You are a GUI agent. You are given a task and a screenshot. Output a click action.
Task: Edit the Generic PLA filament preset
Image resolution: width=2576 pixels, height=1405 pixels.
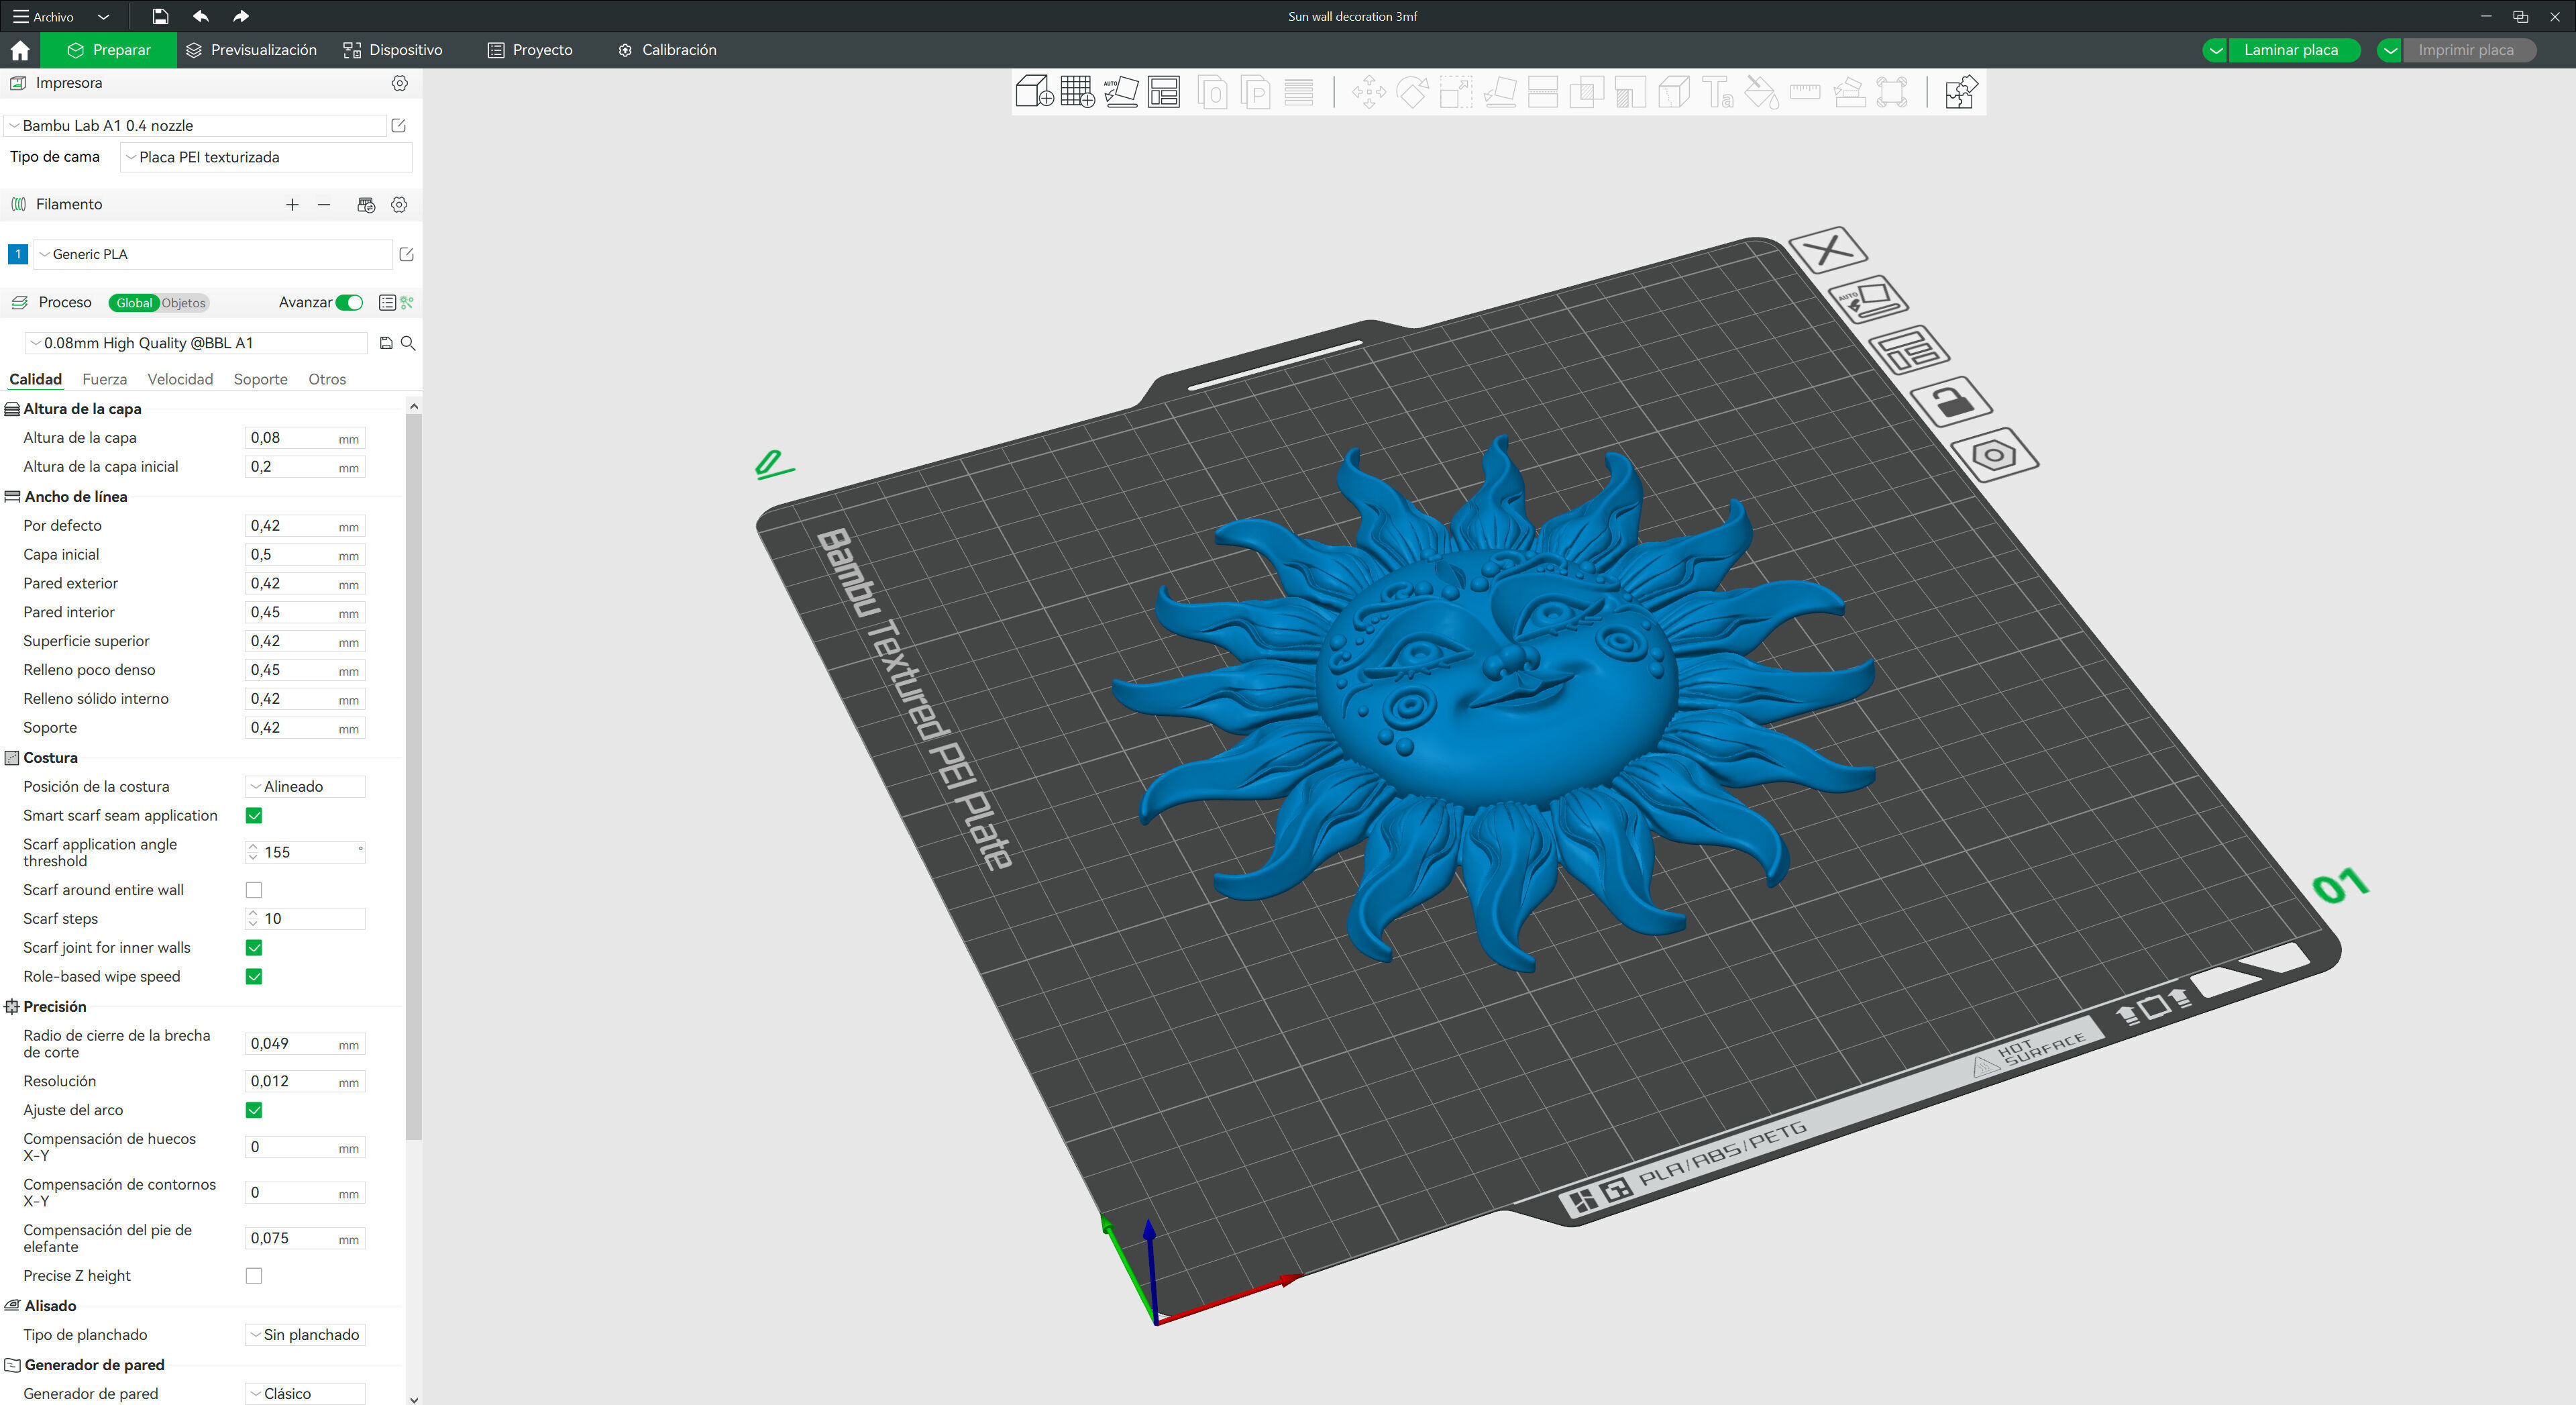coord(406,255)
